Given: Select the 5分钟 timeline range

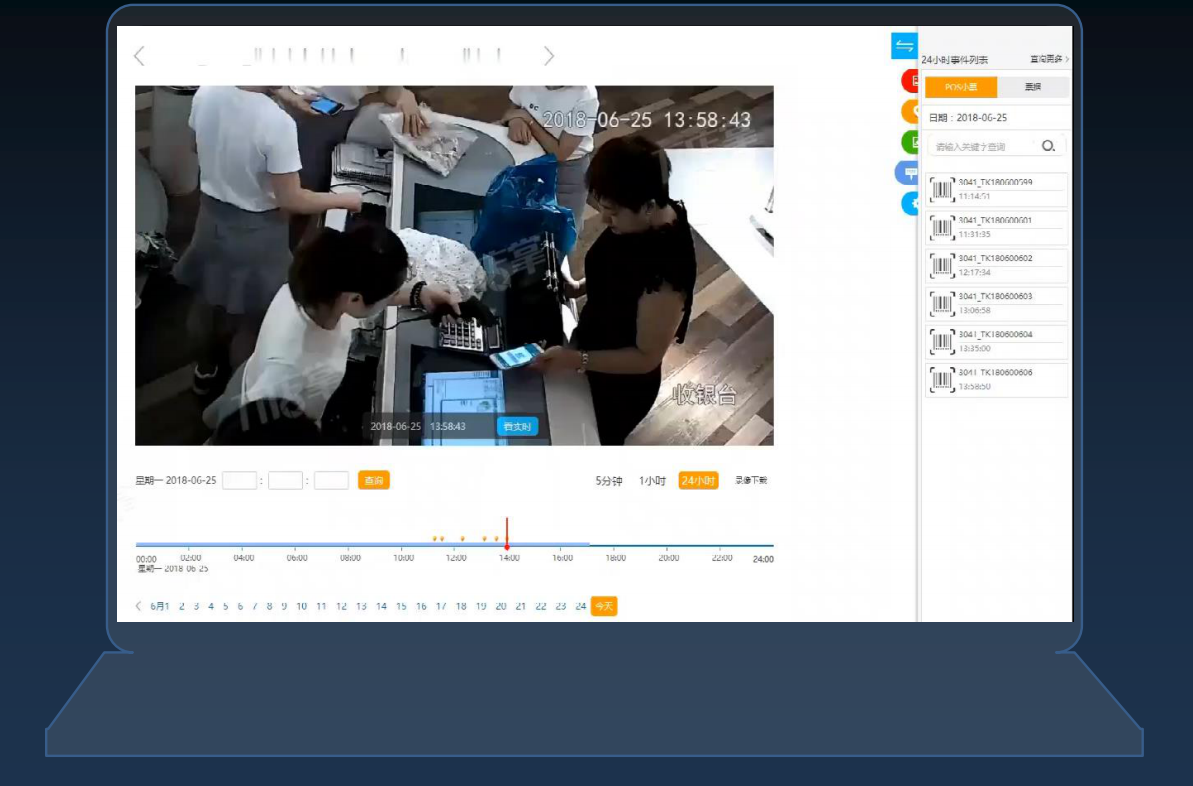Looking at the screenshot, I should (609, 481).
